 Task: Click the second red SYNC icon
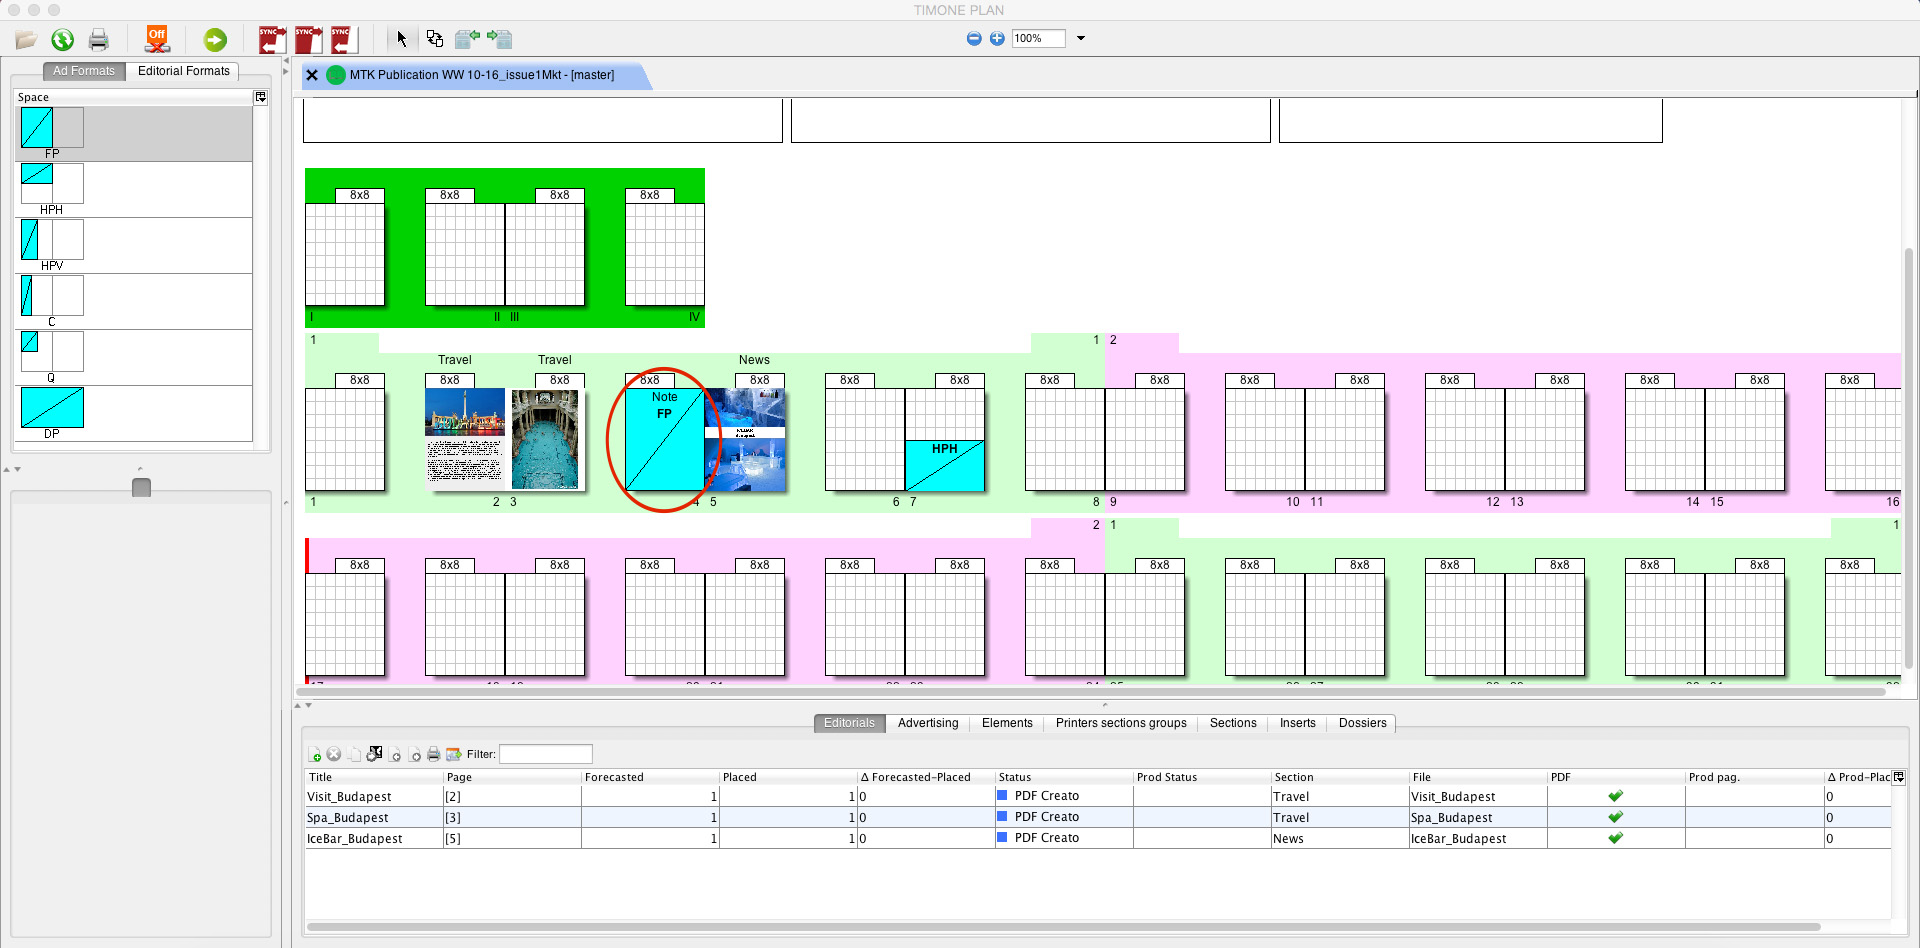[x=308, y=40]
